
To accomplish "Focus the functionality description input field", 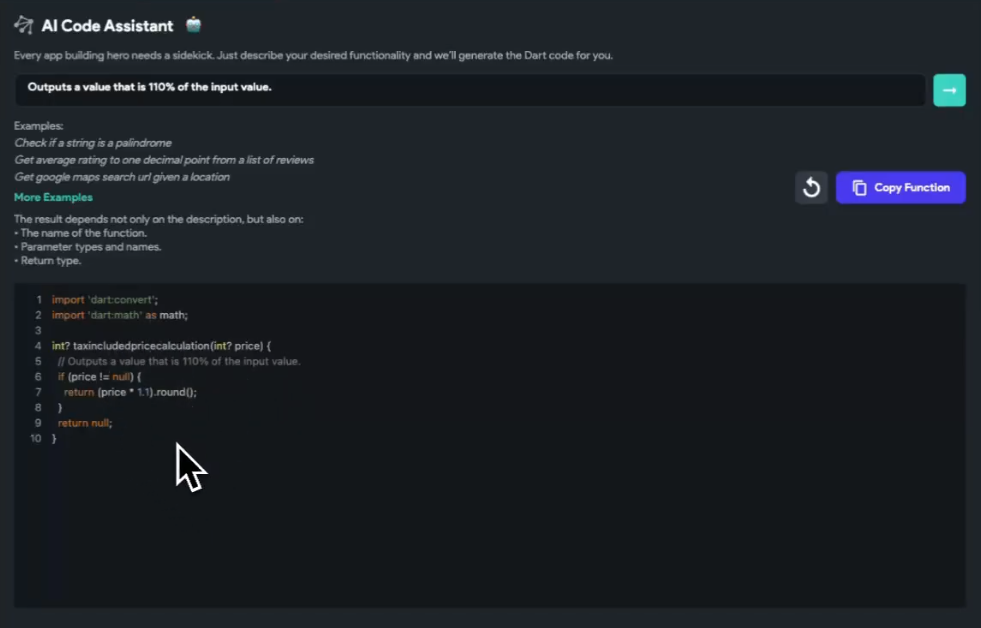I will pos(470,89).
